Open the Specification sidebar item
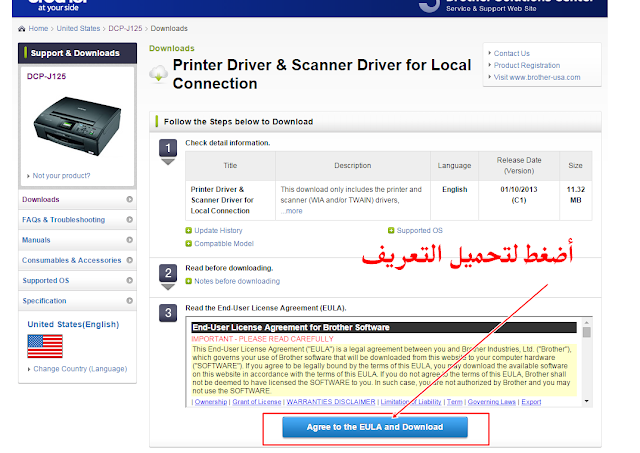This screenshot has width=640, height=453. click(x=78, y=301)
